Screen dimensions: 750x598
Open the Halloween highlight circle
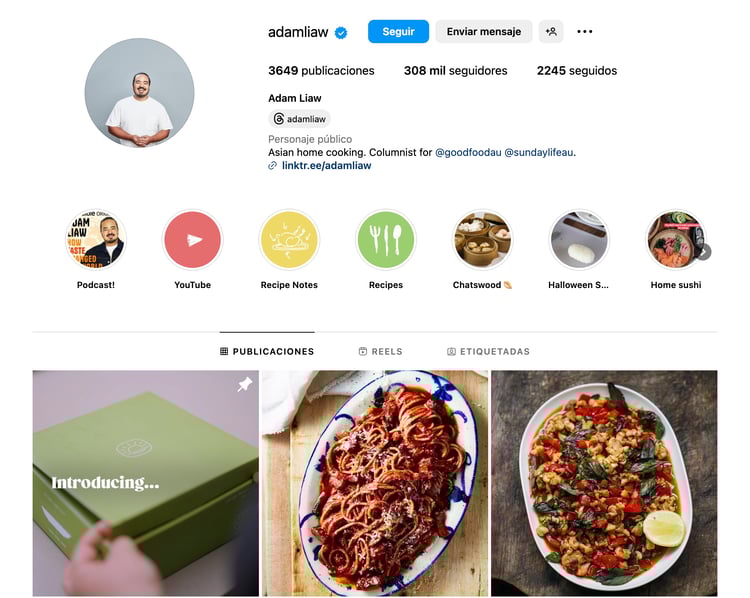579,239
